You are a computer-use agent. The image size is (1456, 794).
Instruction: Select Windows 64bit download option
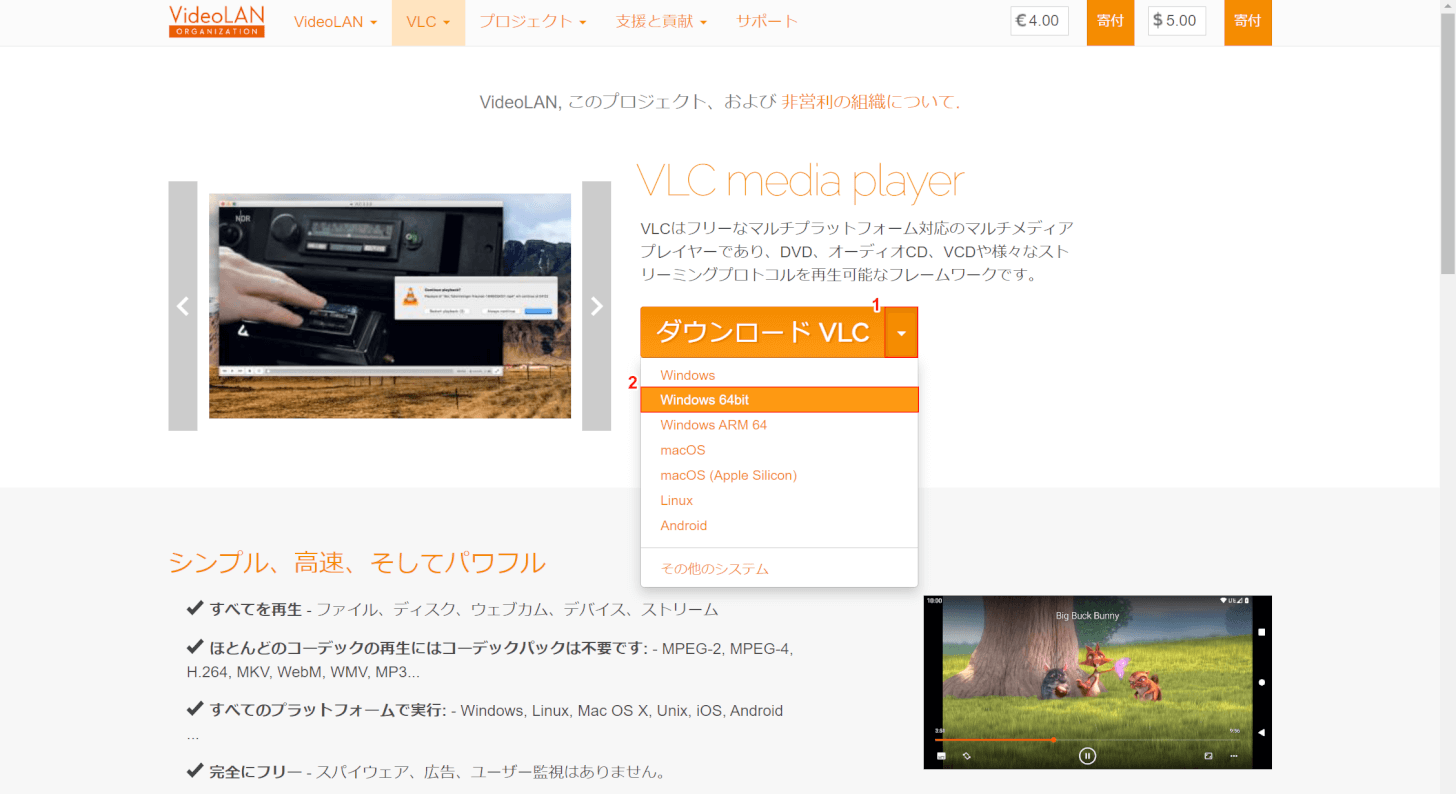779,400
